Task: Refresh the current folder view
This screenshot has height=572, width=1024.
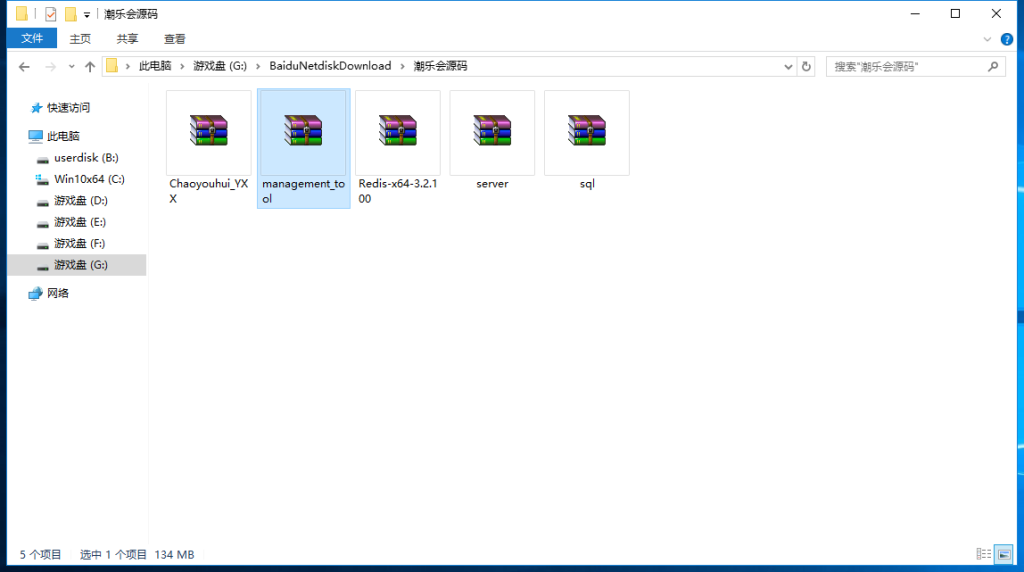Action: (x=806, y=67)
